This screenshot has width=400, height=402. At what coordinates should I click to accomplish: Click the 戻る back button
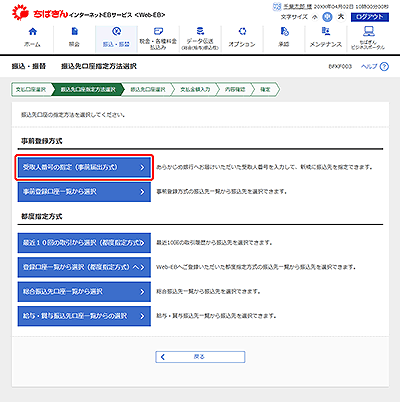coord(200,357)
